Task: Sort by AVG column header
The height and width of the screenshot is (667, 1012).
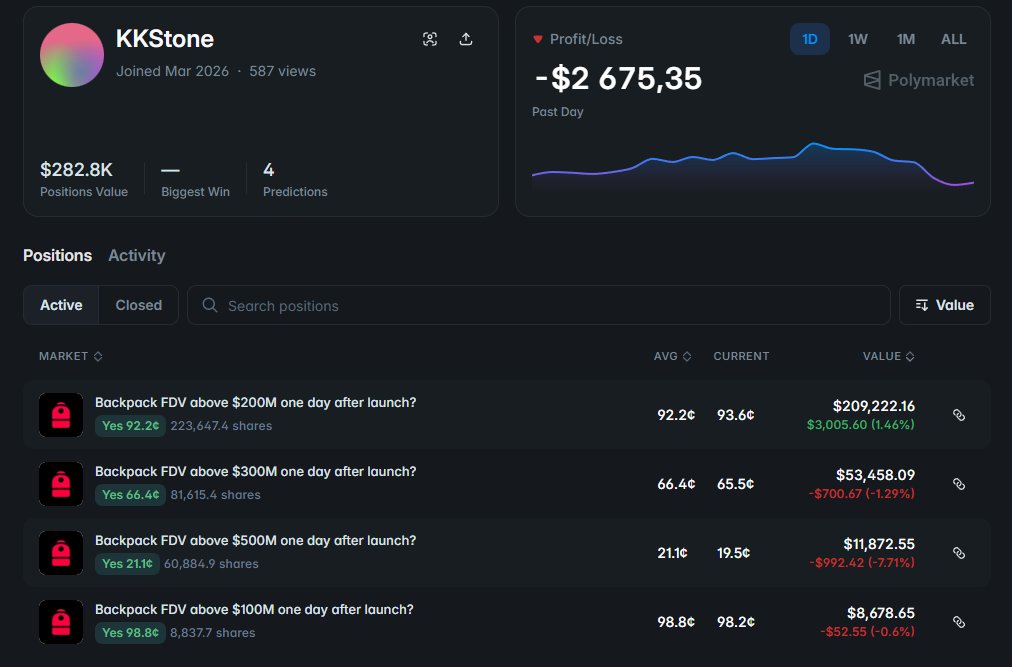Action: [673, 356]
